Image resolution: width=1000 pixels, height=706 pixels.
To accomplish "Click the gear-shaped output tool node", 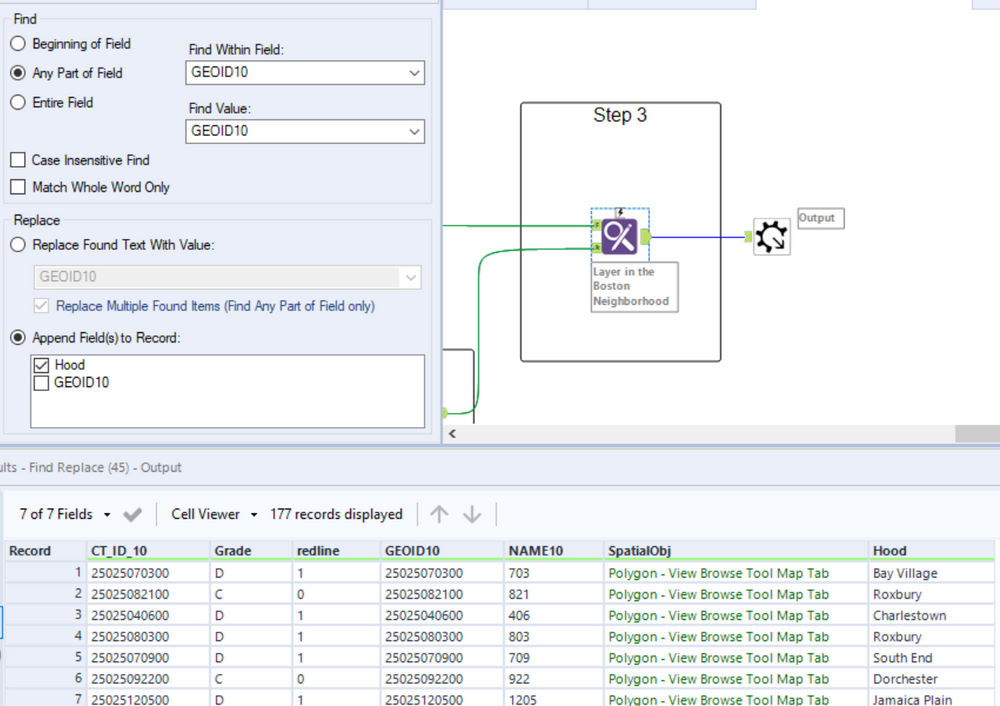I will click(771, 237).
